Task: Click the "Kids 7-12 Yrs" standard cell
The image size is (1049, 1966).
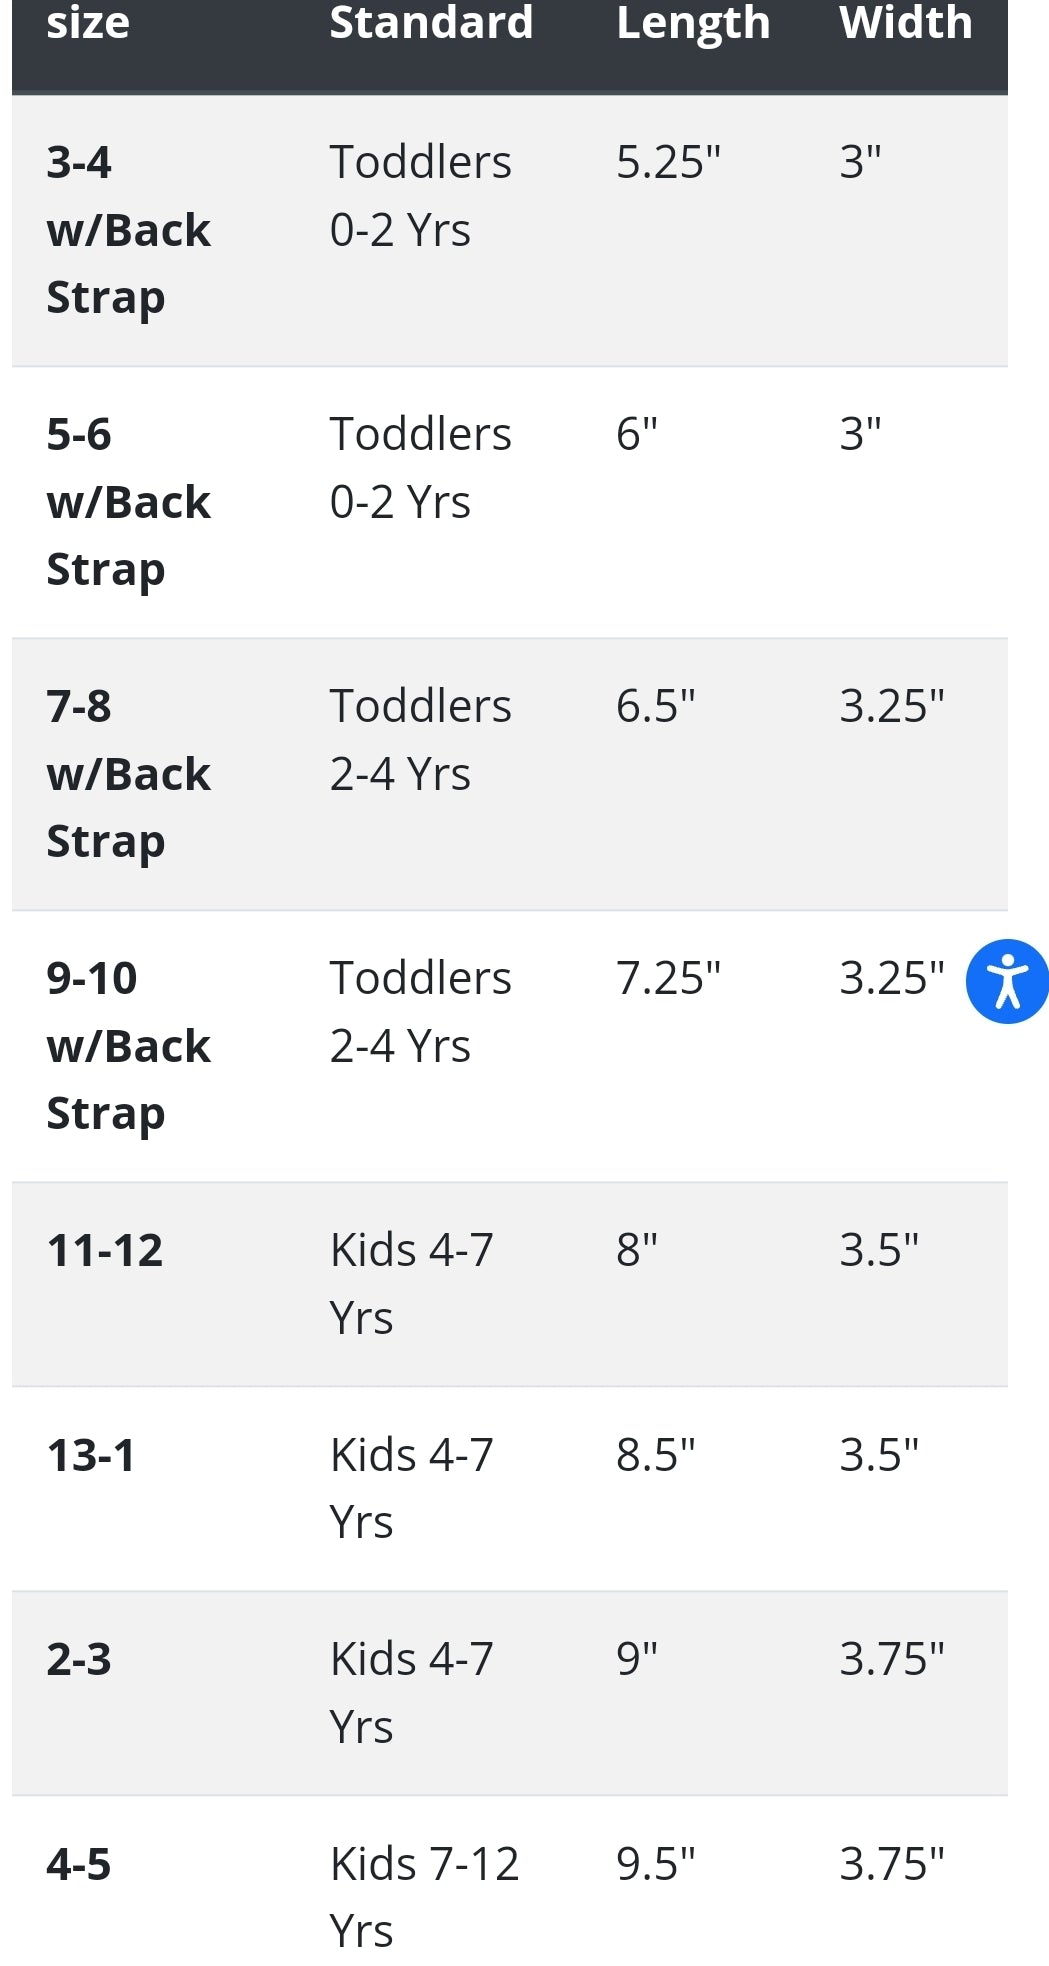Action: click(x=424, y=1896)
